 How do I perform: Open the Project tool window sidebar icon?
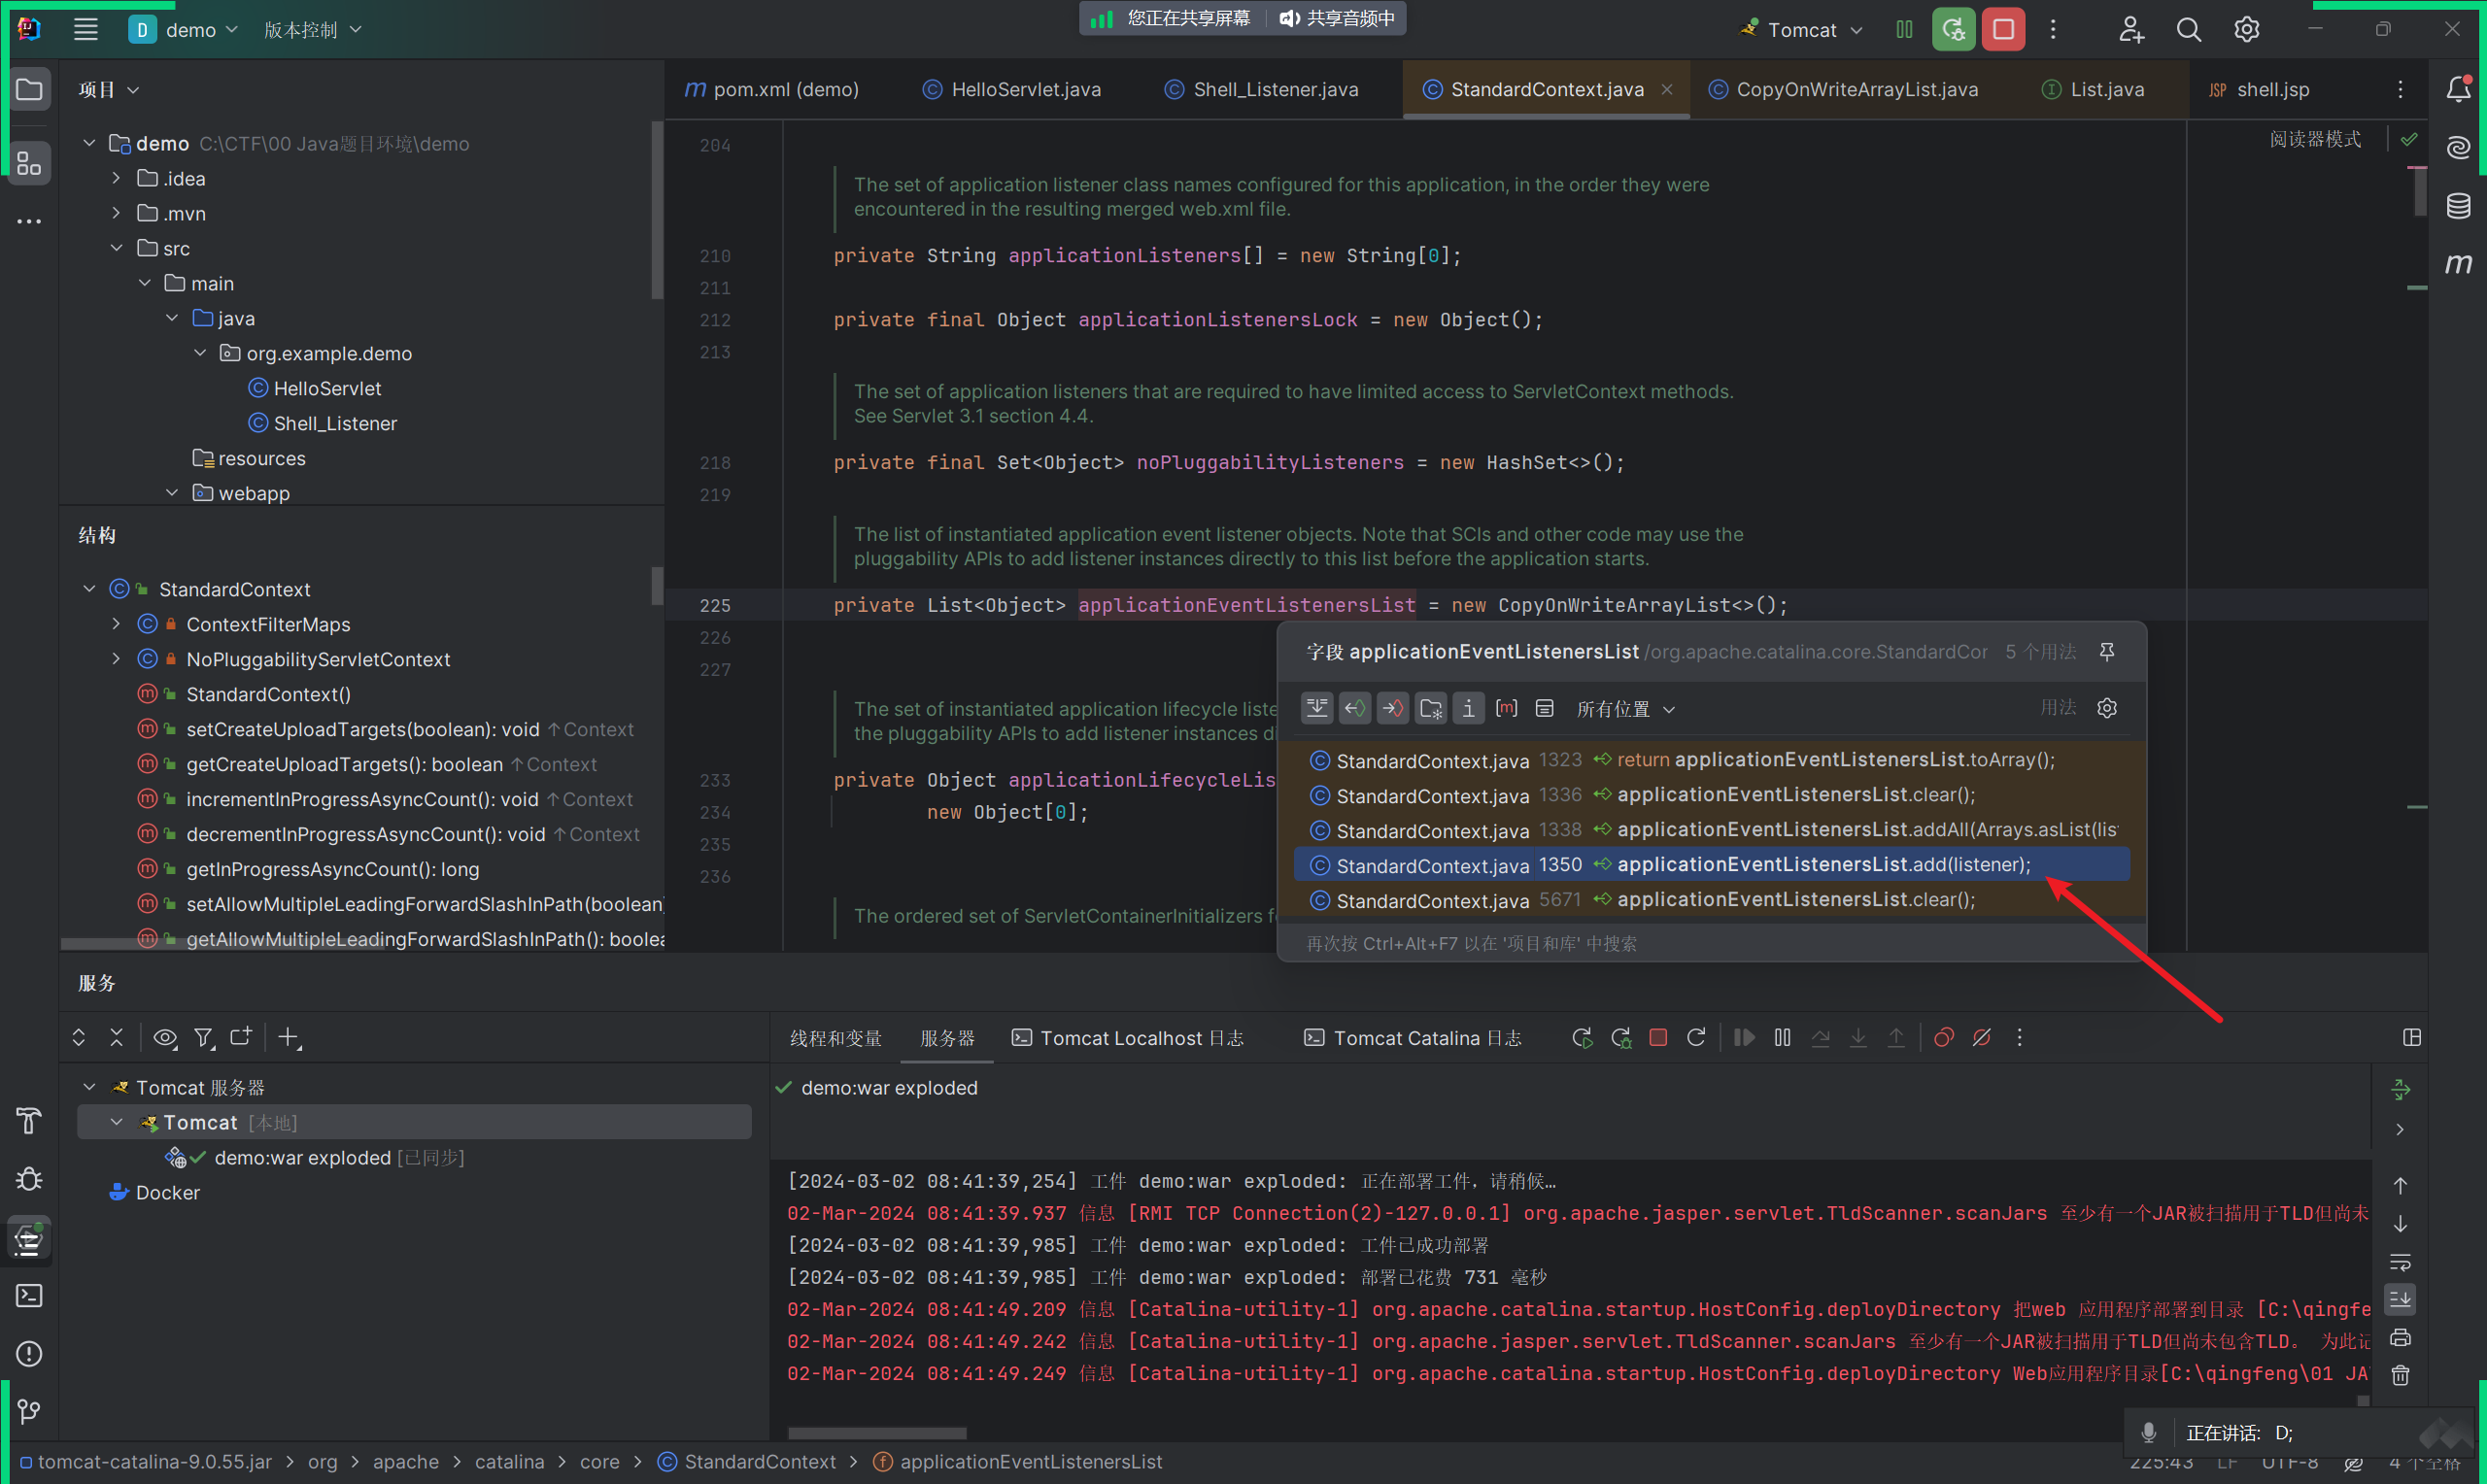(29, 90)
